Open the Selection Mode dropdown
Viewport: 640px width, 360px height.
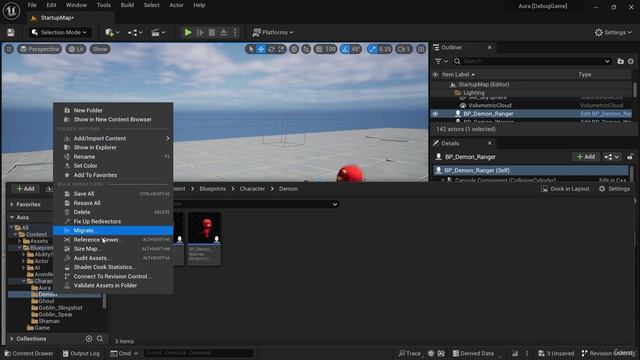pyautogui.click(x=60, y=32)
